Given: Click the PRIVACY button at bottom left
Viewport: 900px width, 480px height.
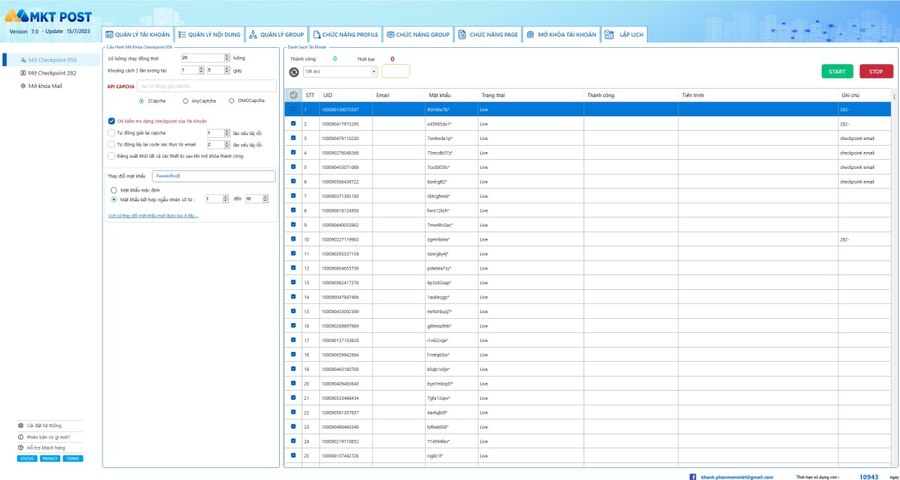Looking at the screenshot, I should pyautogui.click(x=50, y=459).
